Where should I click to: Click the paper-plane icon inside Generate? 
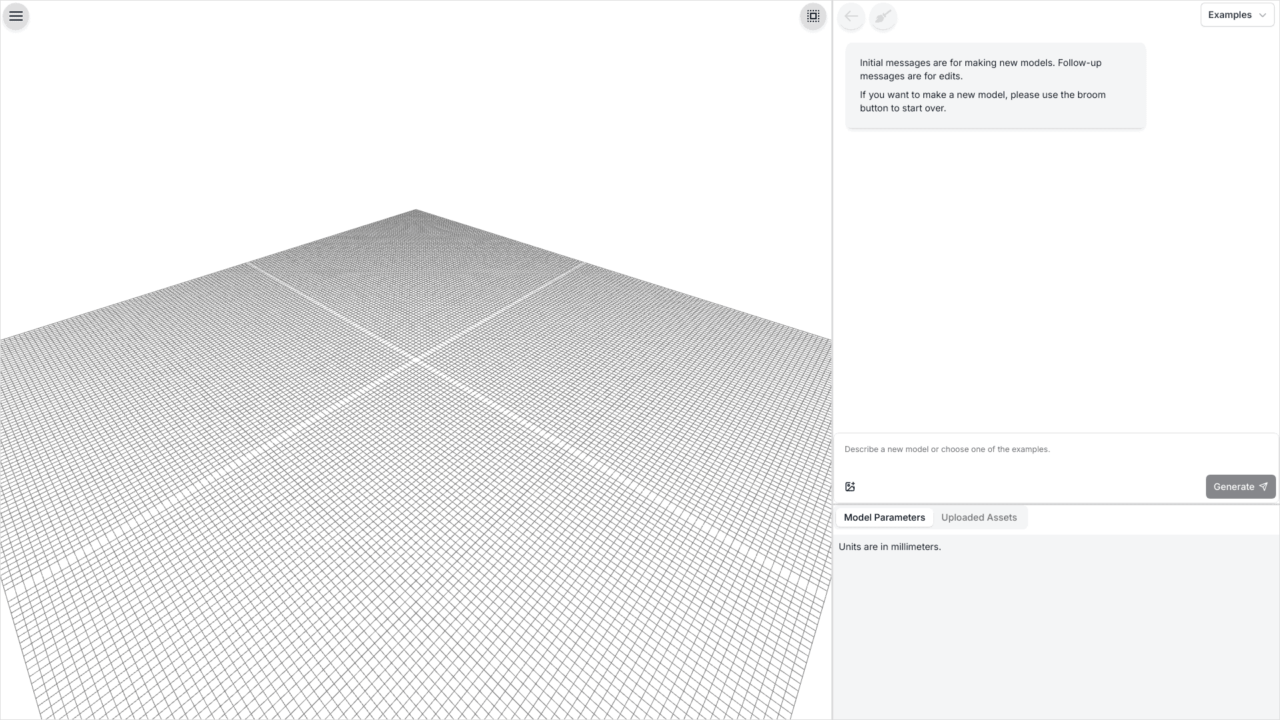point(1263,486)
